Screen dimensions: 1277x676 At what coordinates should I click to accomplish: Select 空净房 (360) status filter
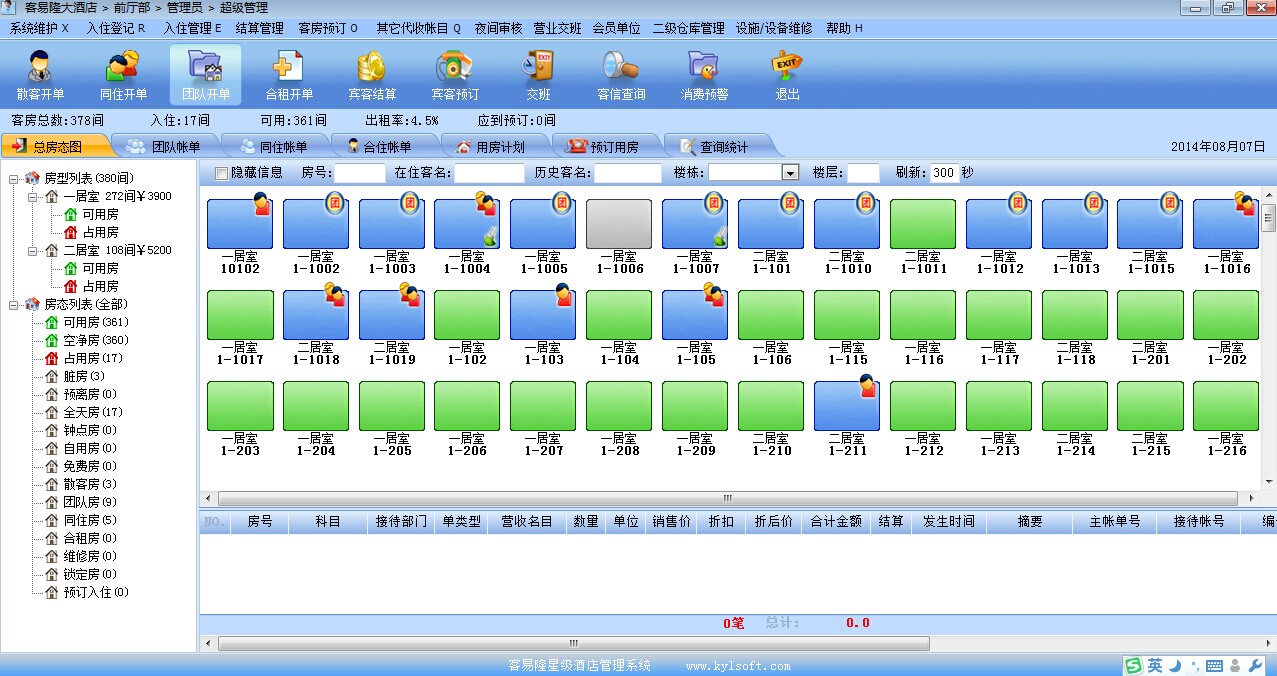point(96,340)
